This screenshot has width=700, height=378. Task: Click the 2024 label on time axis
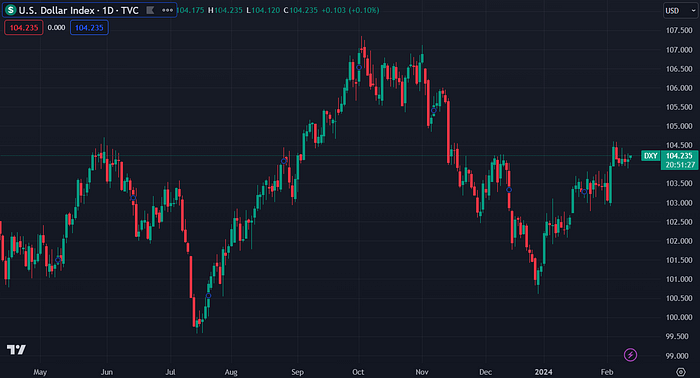544,372
